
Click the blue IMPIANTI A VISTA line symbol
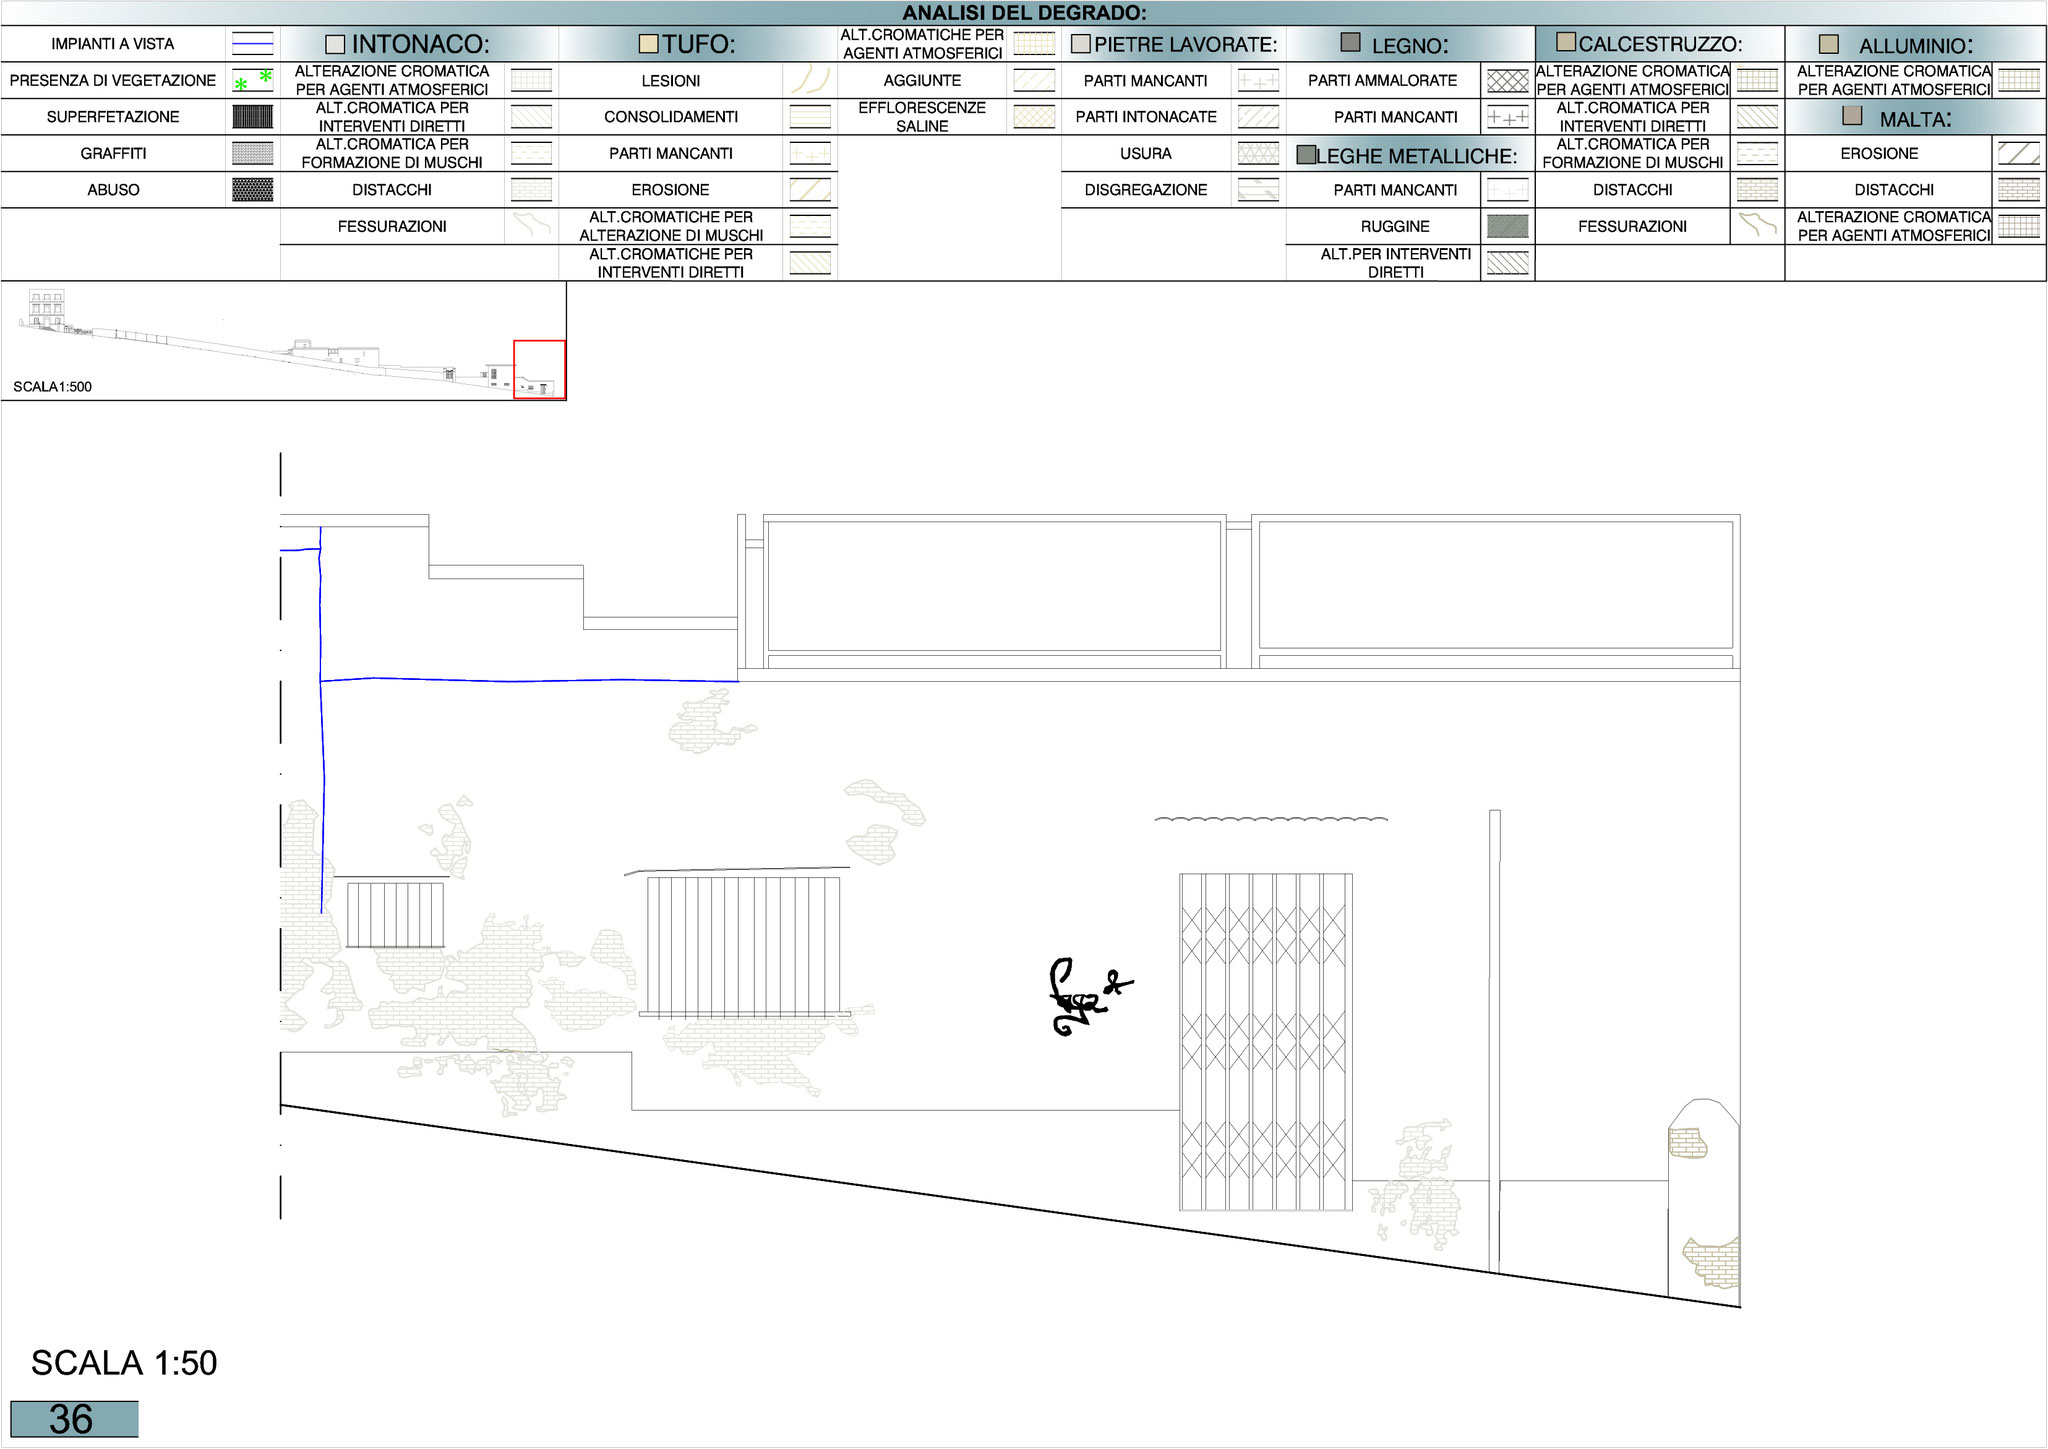tap(252, 43)
